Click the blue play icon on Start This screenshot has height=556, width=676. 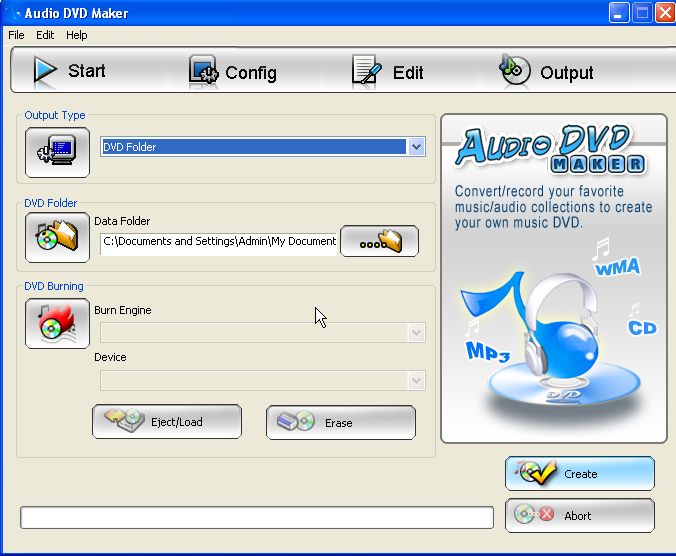pyautogui.click(x=44, y=70)
